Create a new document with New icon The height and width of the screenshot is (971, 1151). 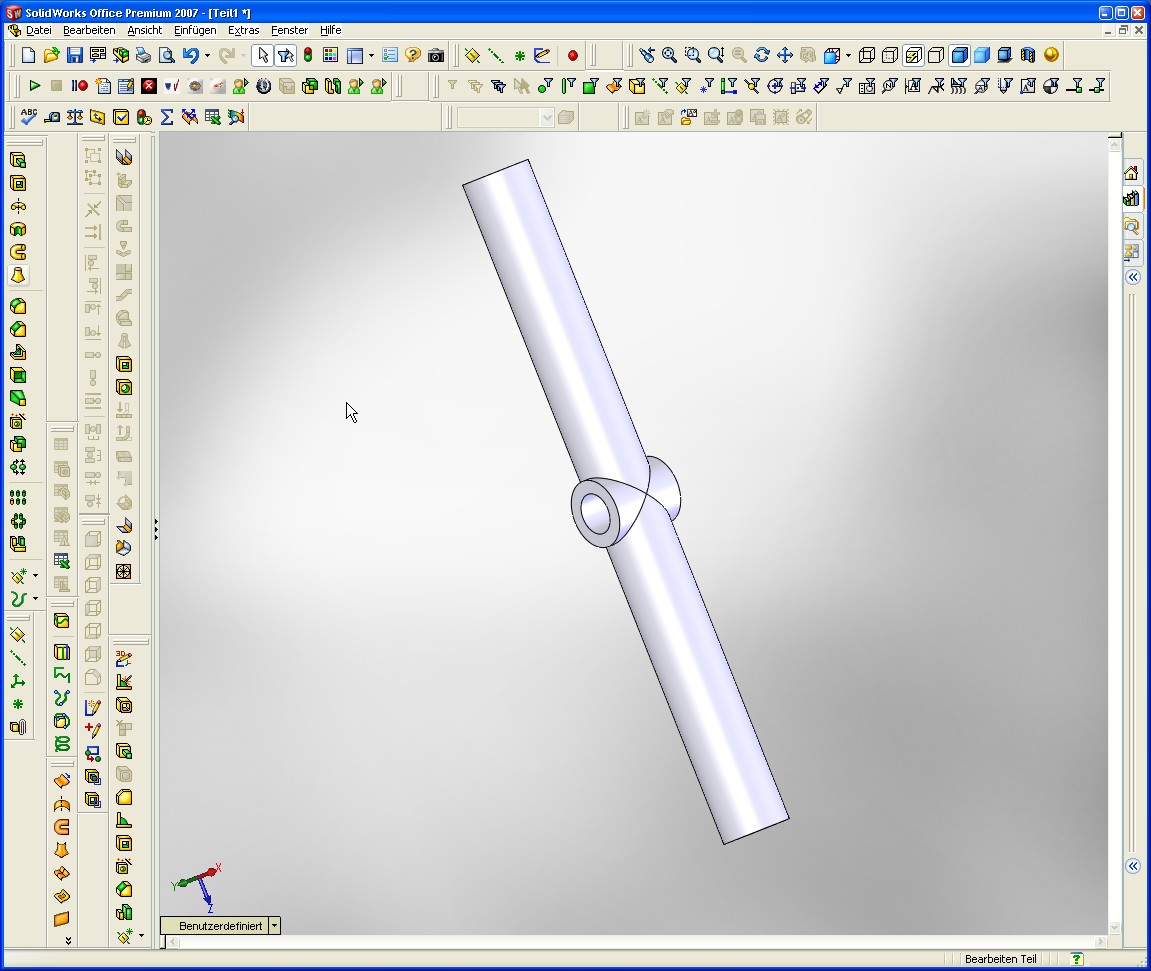(29, 55)
